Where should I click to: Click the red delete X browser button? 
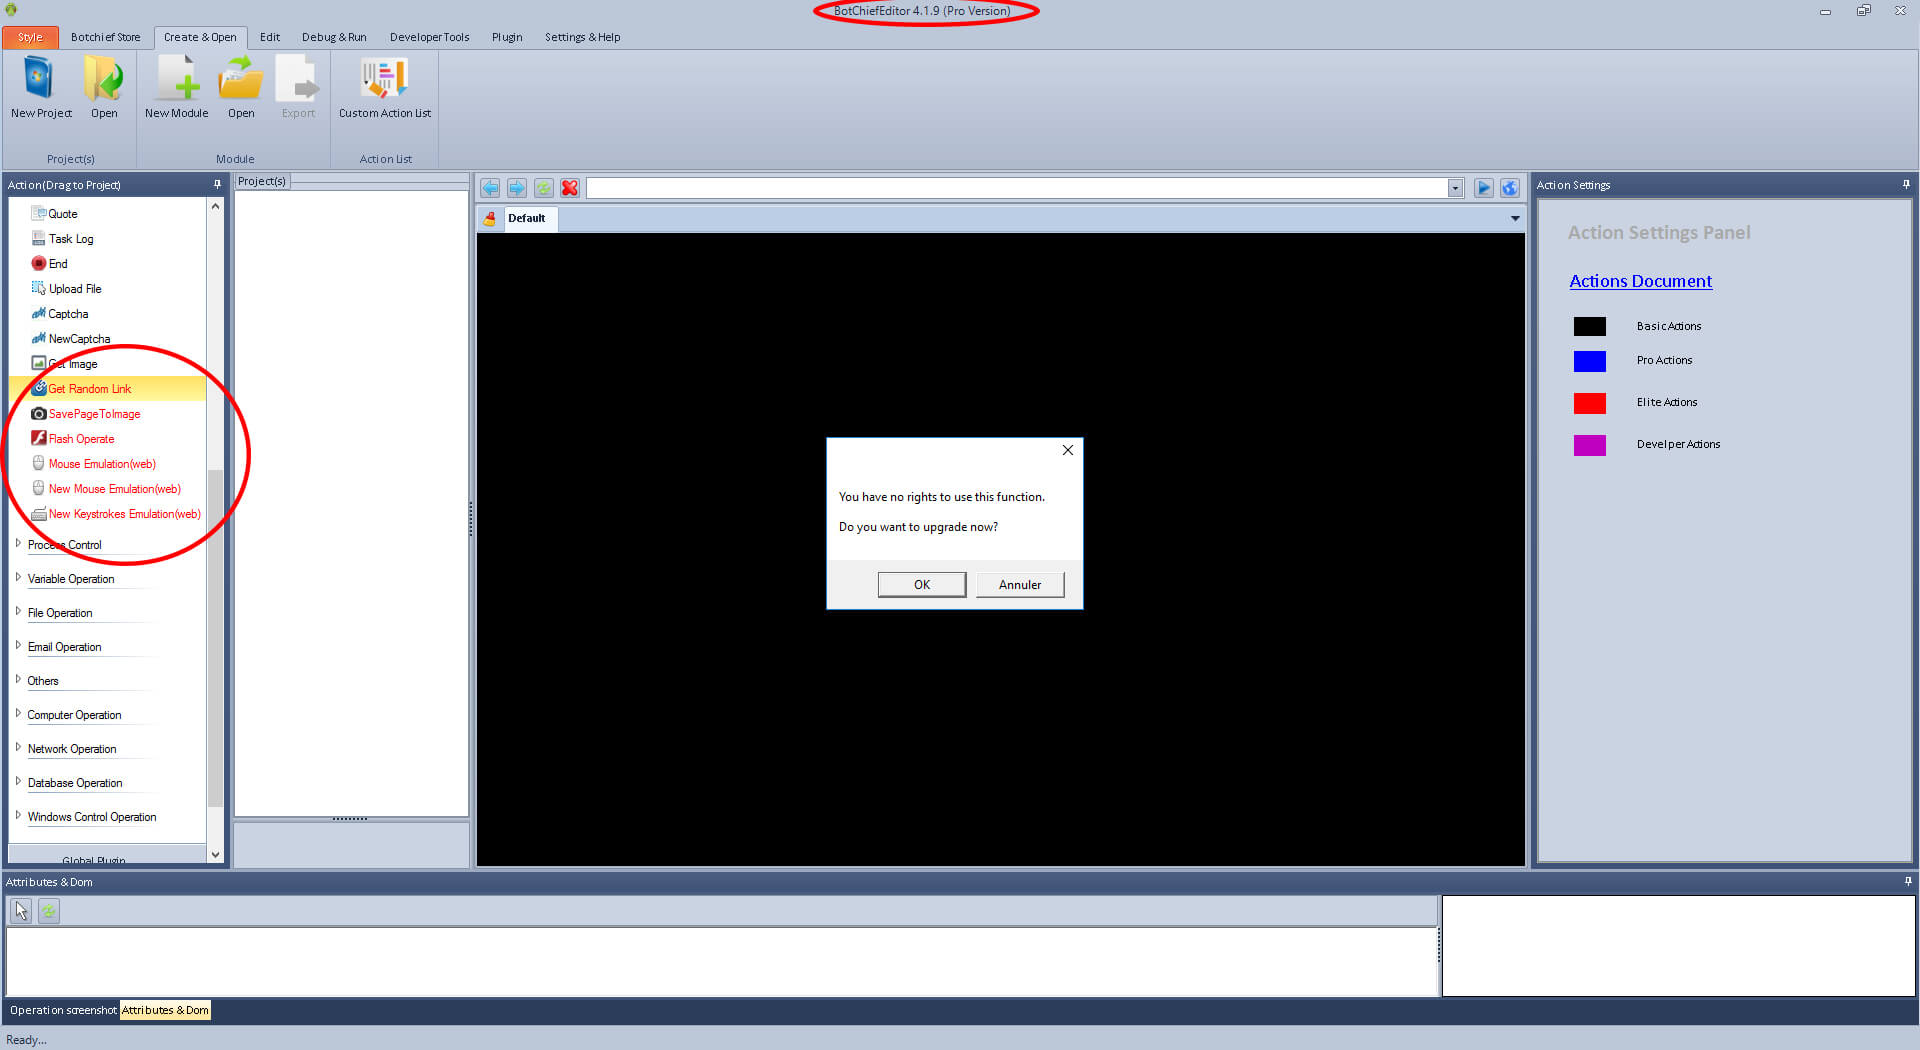click(x=570, y=188)
